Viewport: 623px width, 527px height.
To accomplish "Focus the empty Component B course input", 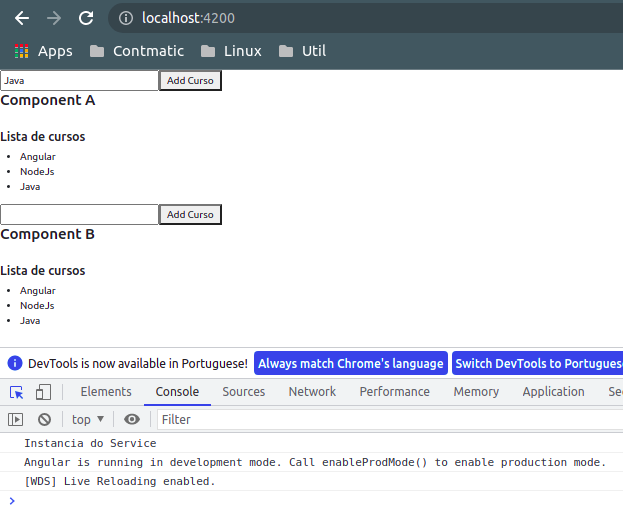I will point(79,215).
